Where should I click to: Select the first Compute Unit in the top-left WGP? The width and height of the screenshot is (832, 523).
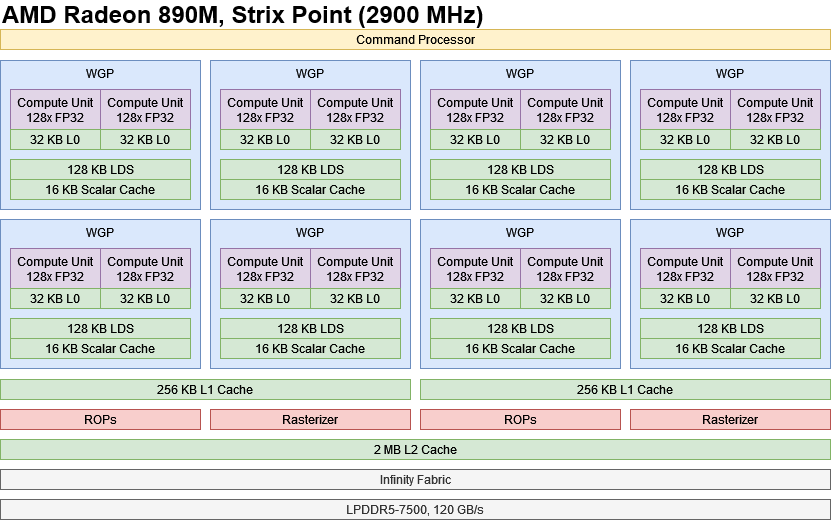pos(56,110)
